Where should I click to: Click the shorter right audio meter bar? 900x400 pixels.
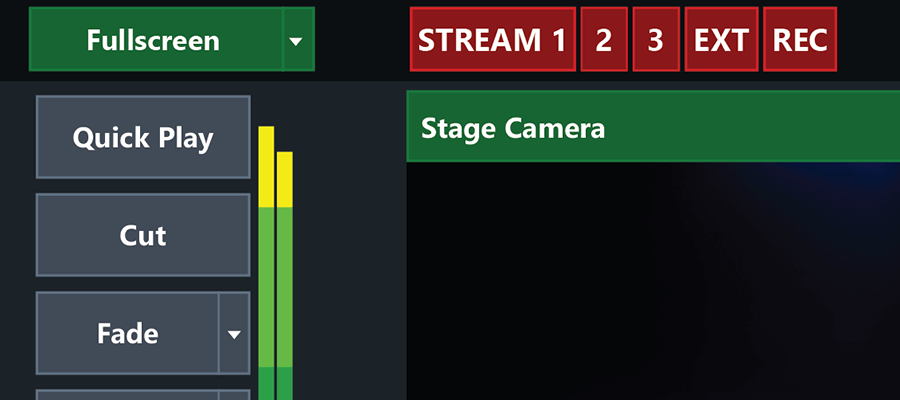(x=284, y=290)
